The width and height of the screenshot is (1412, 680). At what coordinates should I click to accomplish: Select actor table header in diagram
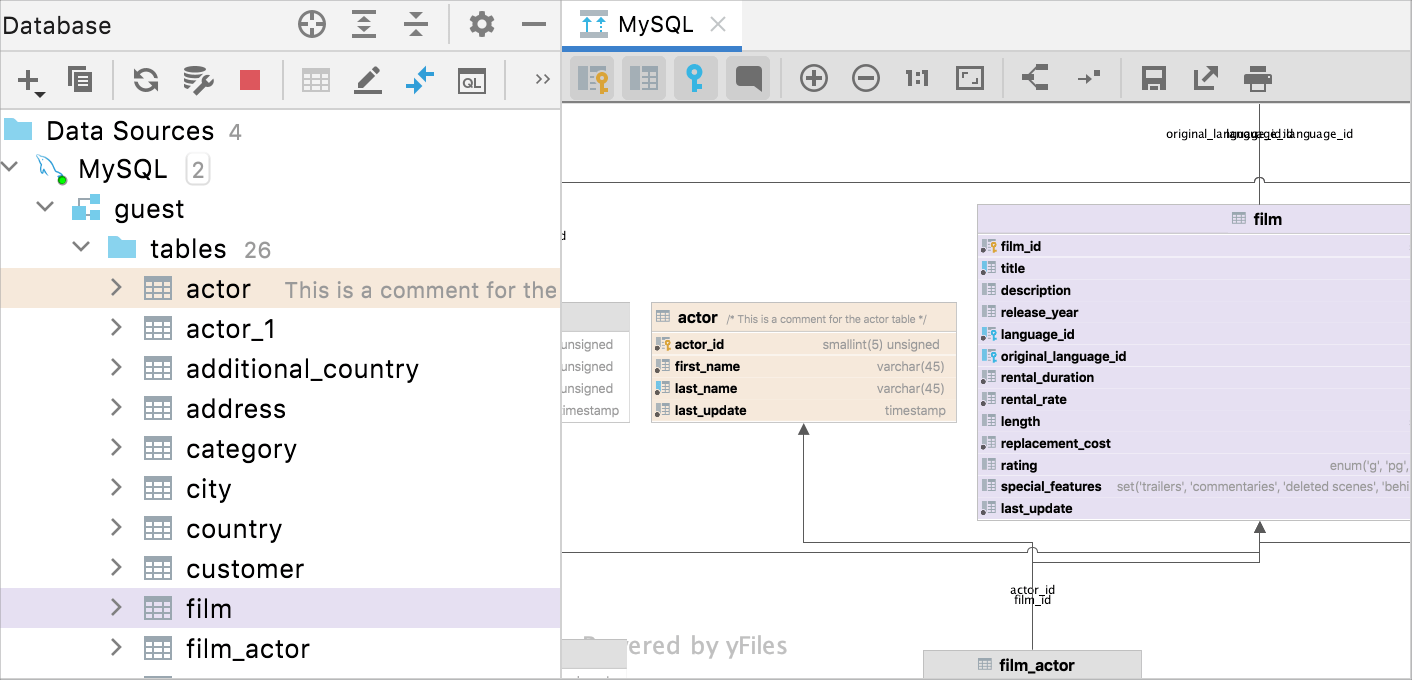804,318
